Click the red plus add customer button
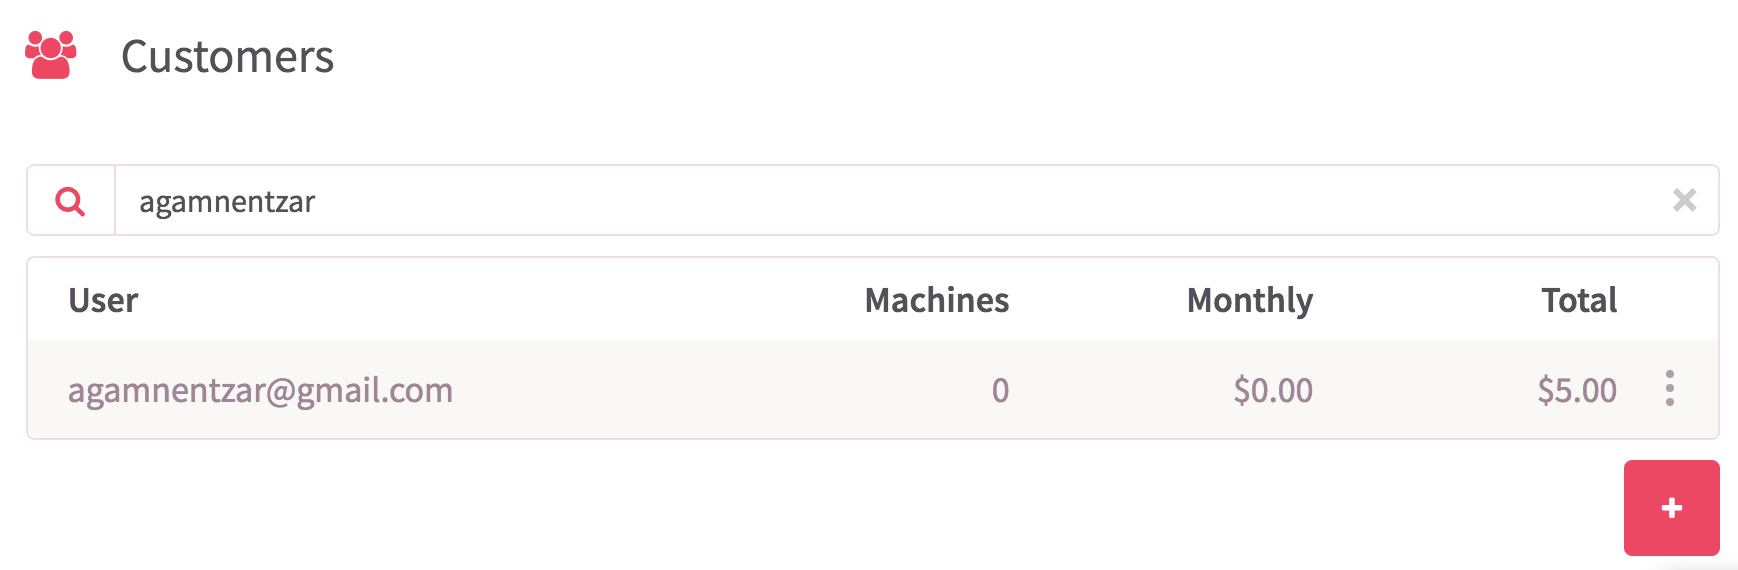 pyautogui.click(x=1671, y=508)
